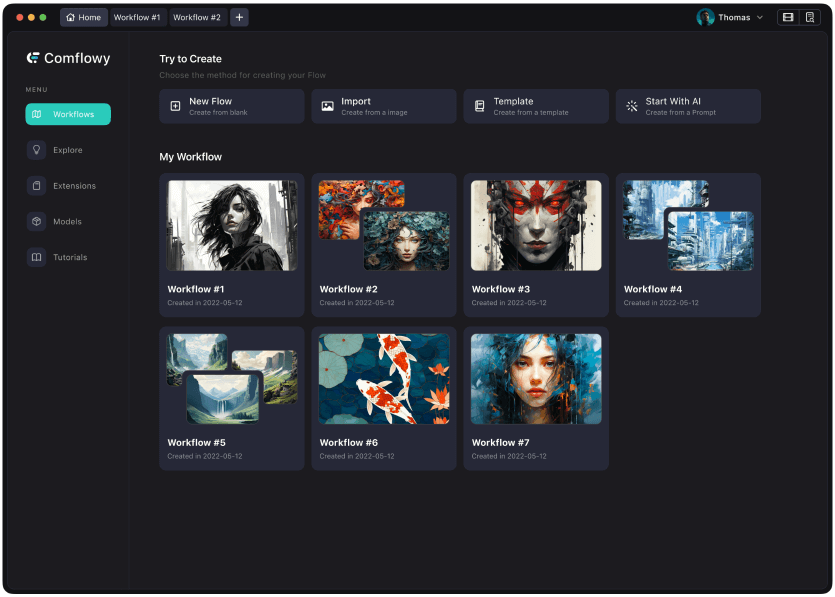The image size is (835, 597).
Task: Click the Import image icon
Action: pyautogui.click(x=327, y=106)
